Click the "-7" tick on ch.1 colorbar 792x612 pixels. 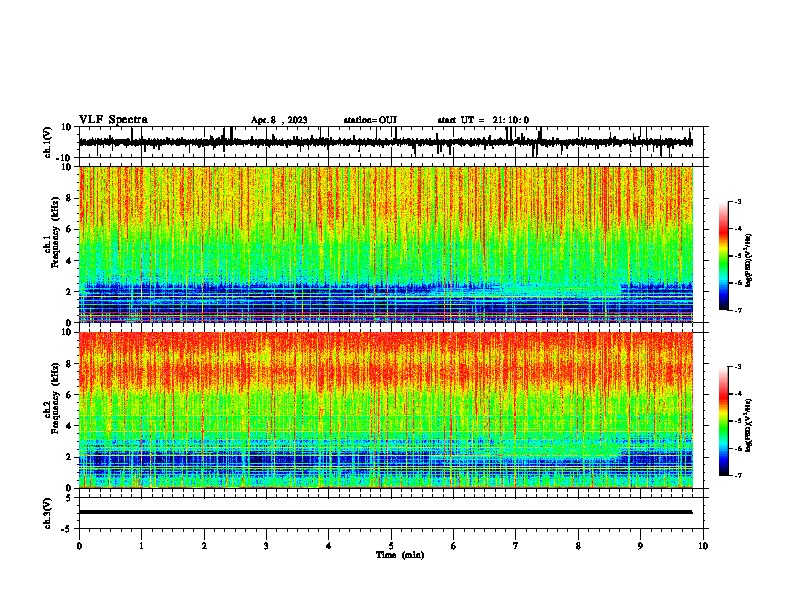click(x=737, y=310)
